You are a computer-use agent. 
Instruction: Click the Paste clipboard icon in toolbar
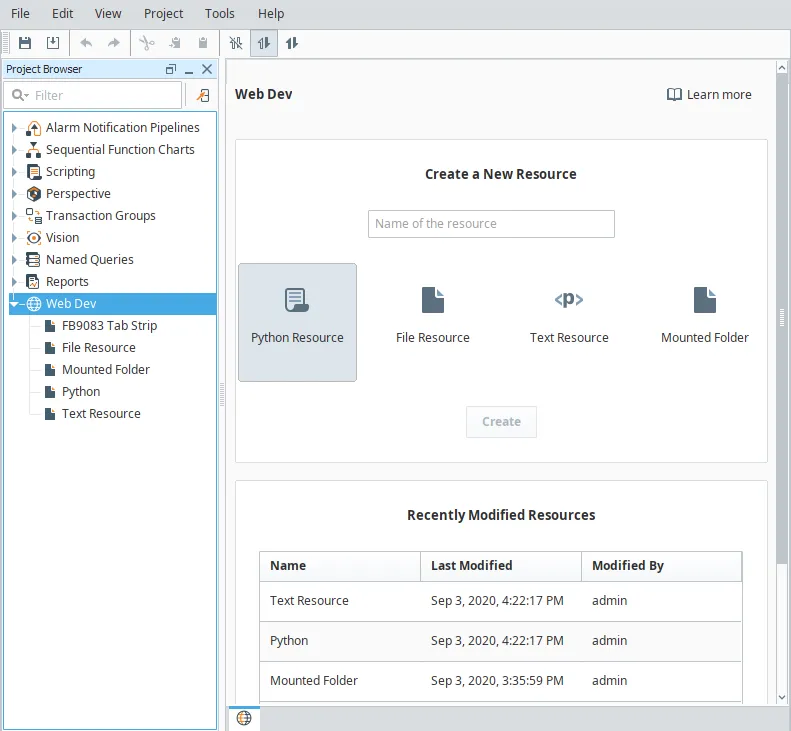[x=203, y=43]
